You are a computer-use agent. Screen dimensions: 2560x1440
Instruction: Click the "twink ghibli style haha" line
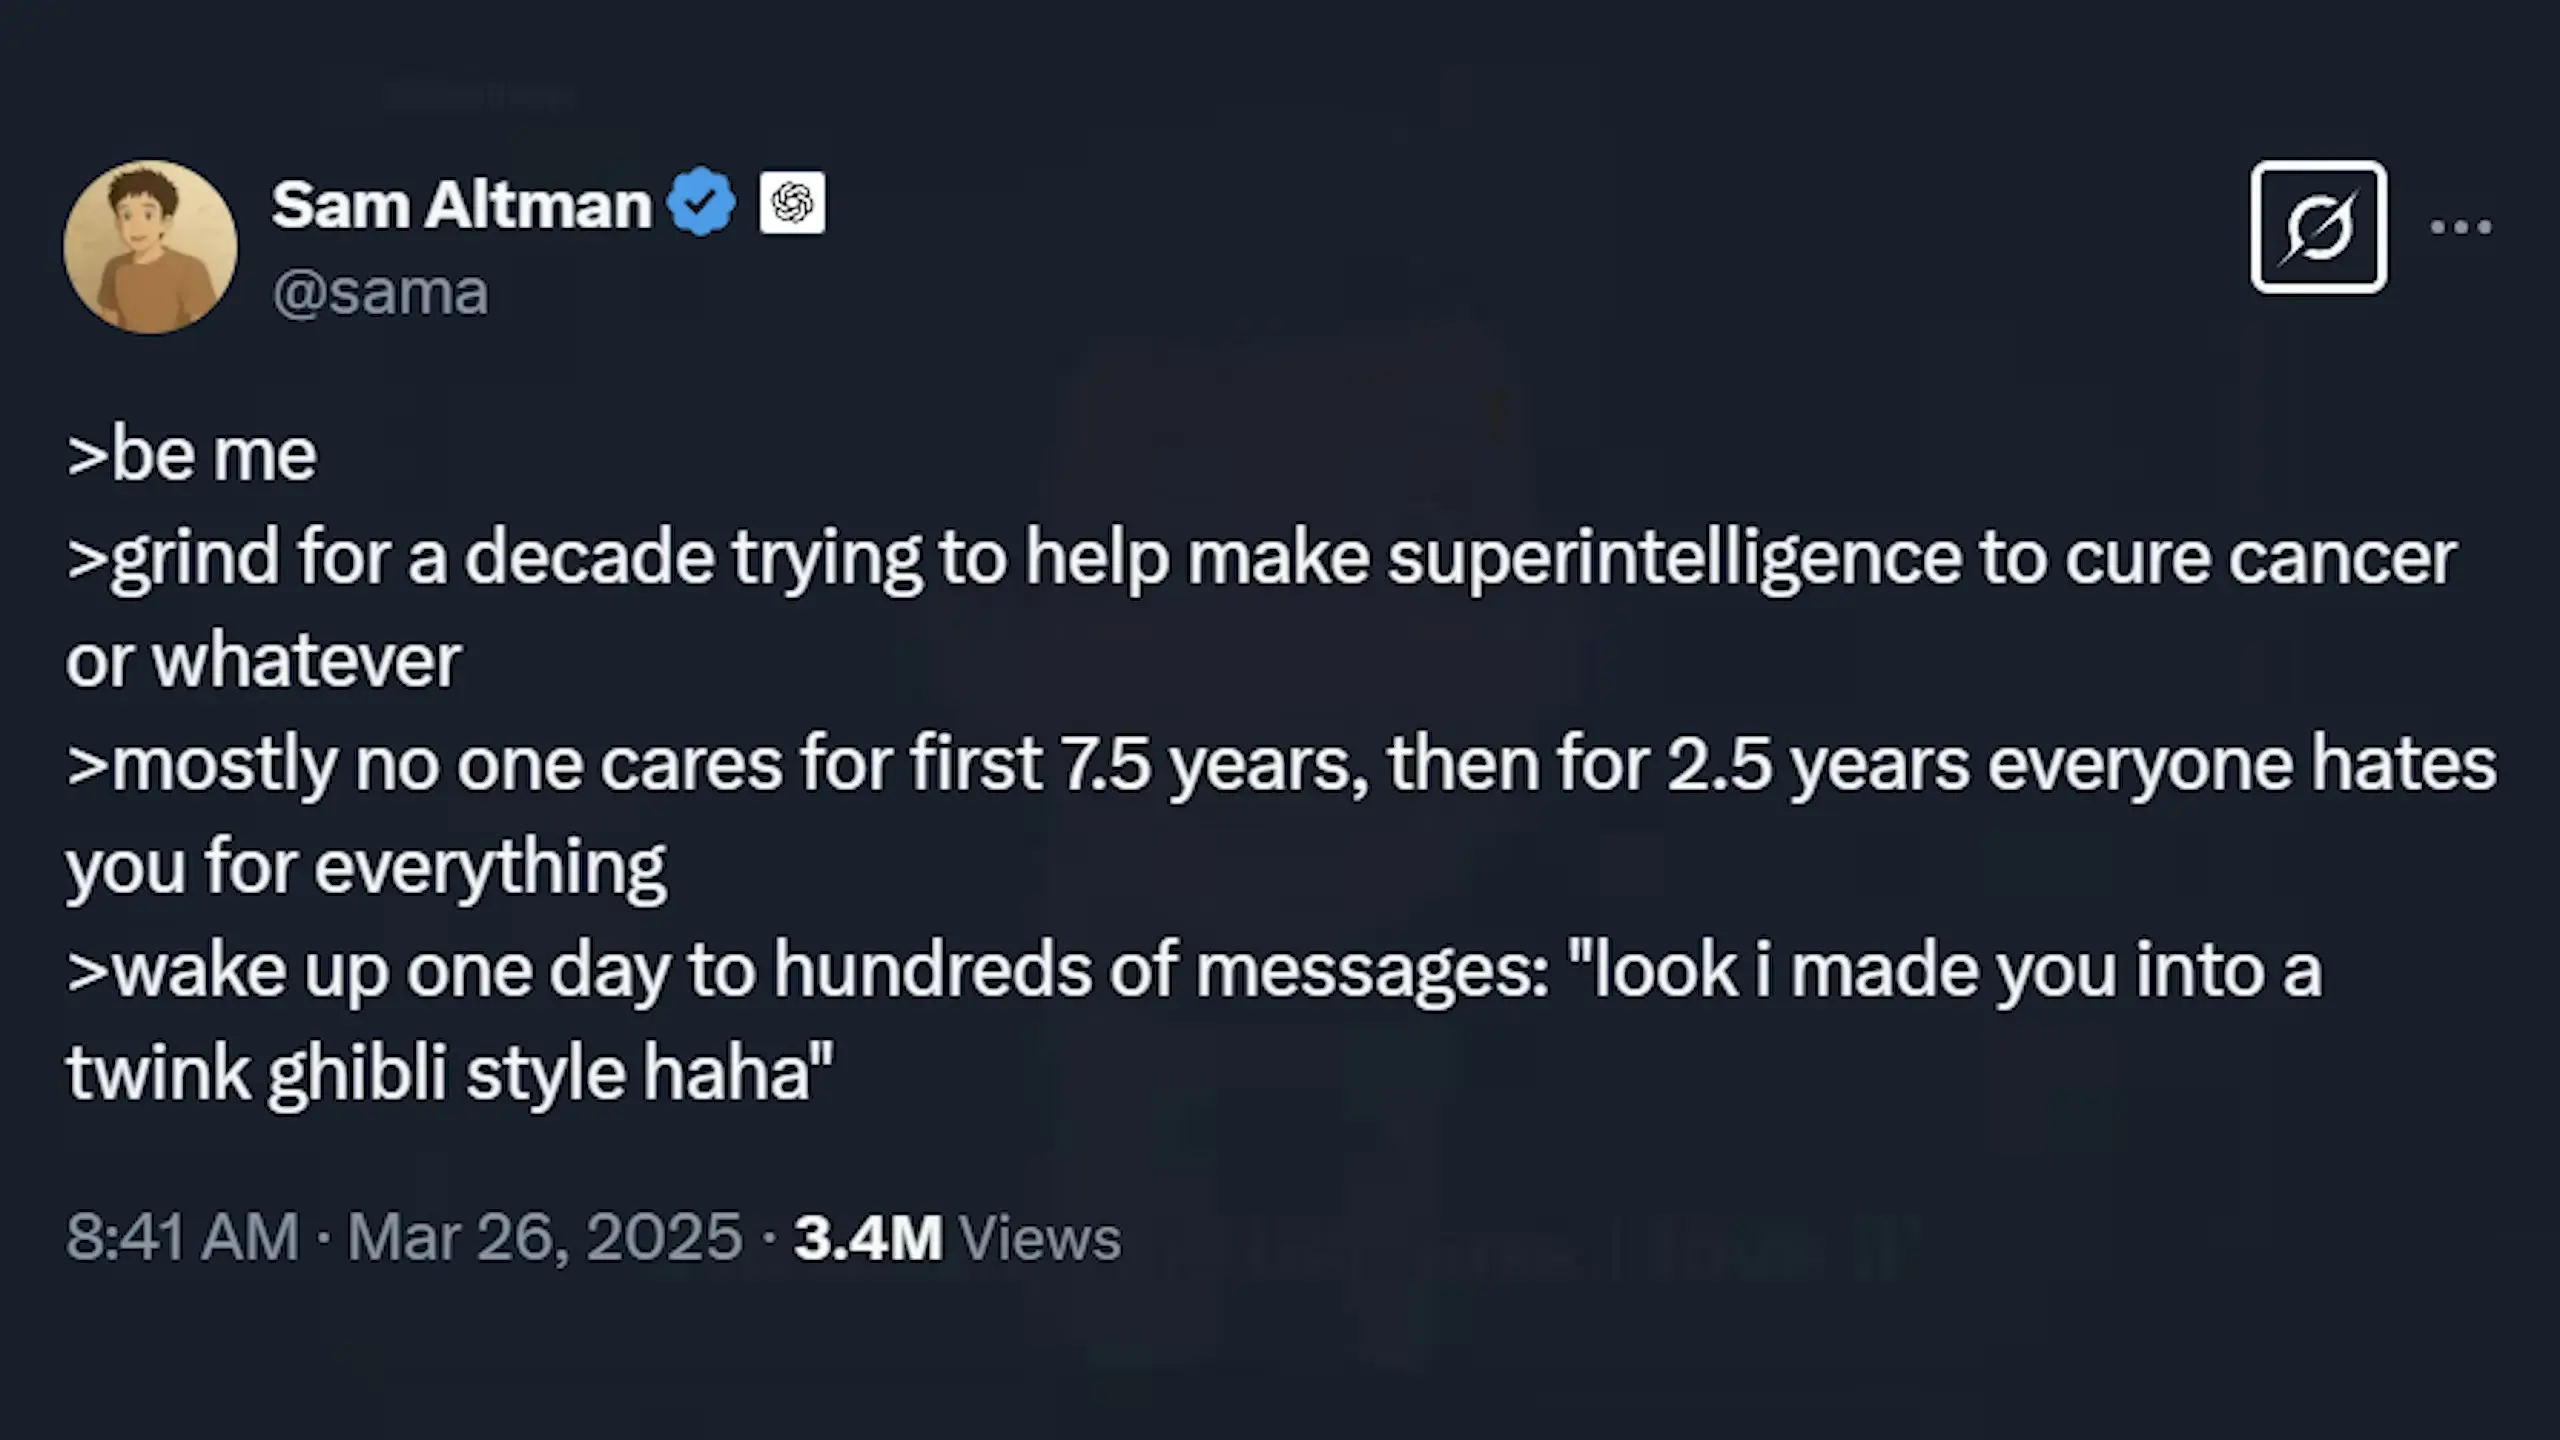[449, 1073]
